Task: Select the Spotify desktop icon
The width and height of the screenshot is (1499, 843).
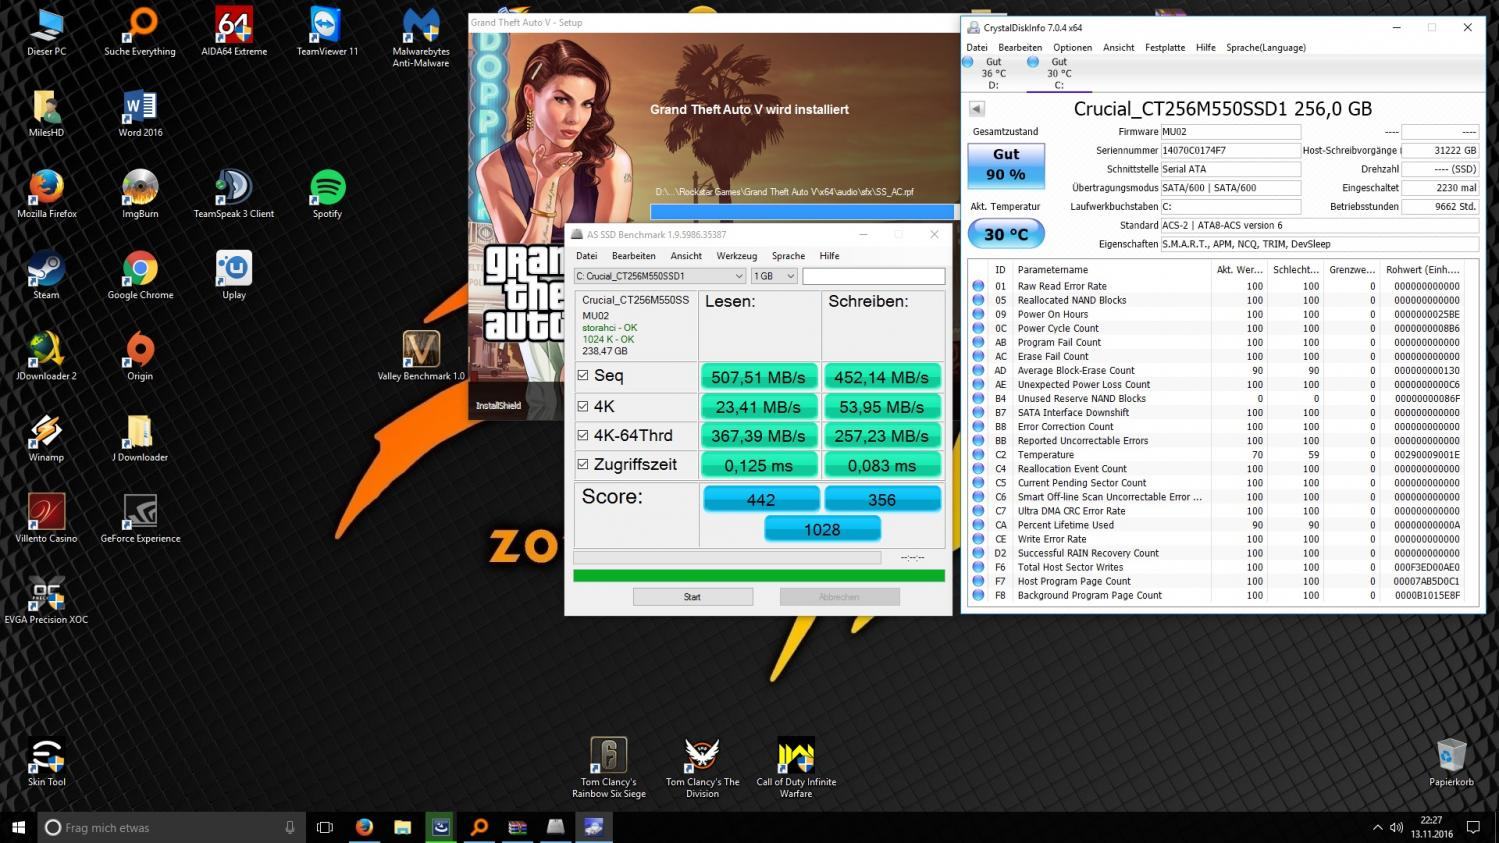Action: pyautogui.click(x=327, y=195)
